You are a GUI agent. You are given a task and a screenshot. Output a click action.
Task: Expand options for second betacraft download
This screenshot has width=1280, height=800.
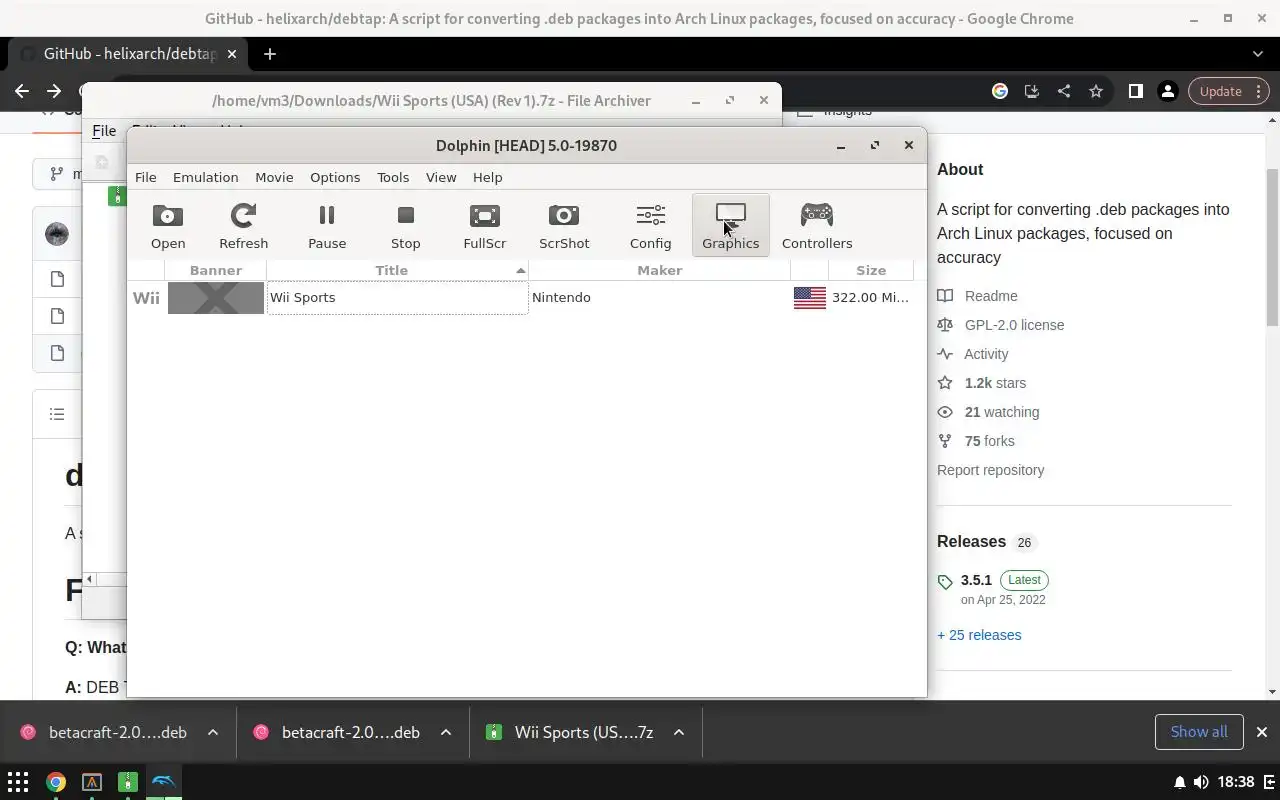pyautogui.click(x=446, y=732)
